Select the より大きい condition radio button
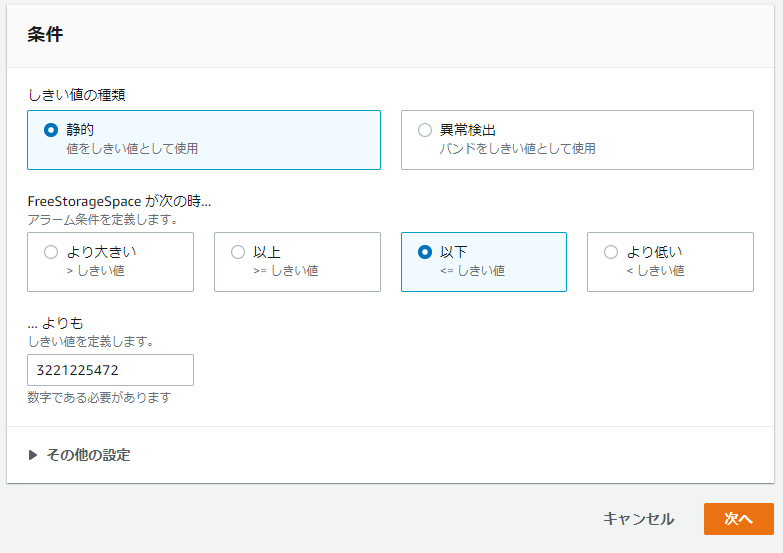Screen dimensions: 783x553 [51, 252]
